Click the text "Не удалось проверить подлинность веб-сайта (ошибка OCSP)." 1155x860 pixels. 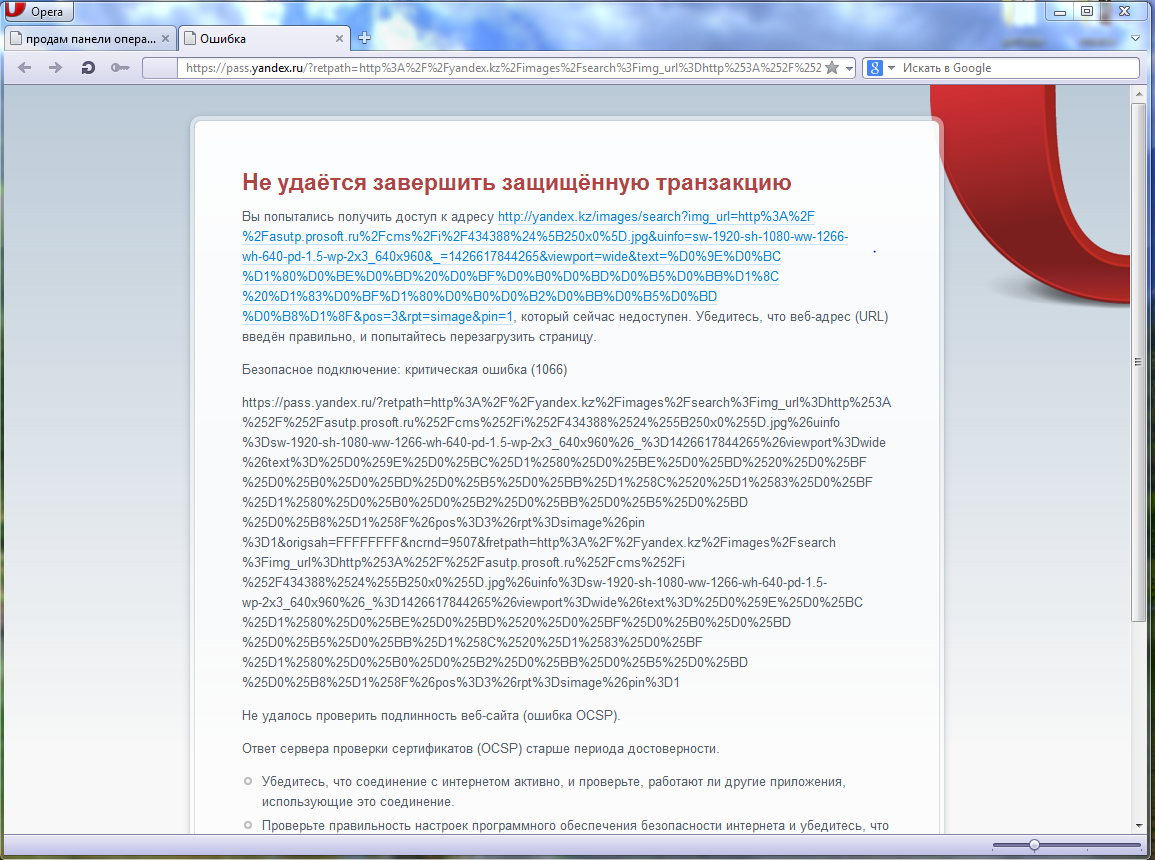[x=431, y=716]
